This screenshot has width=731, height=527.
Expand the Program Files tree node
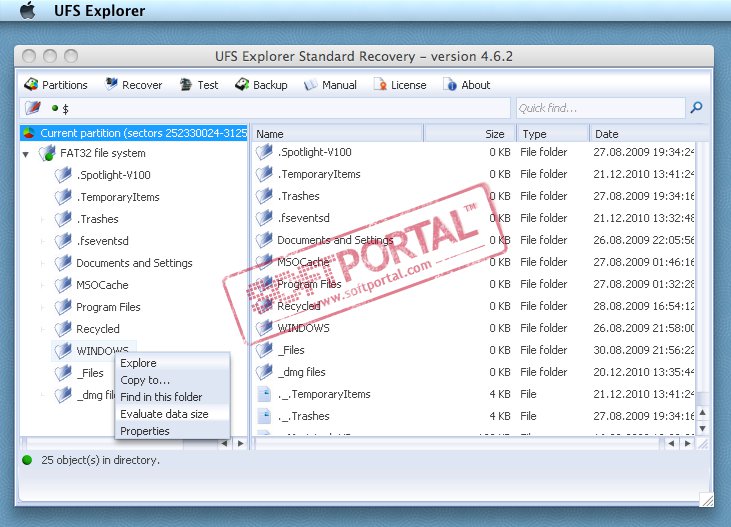point(43,307)
